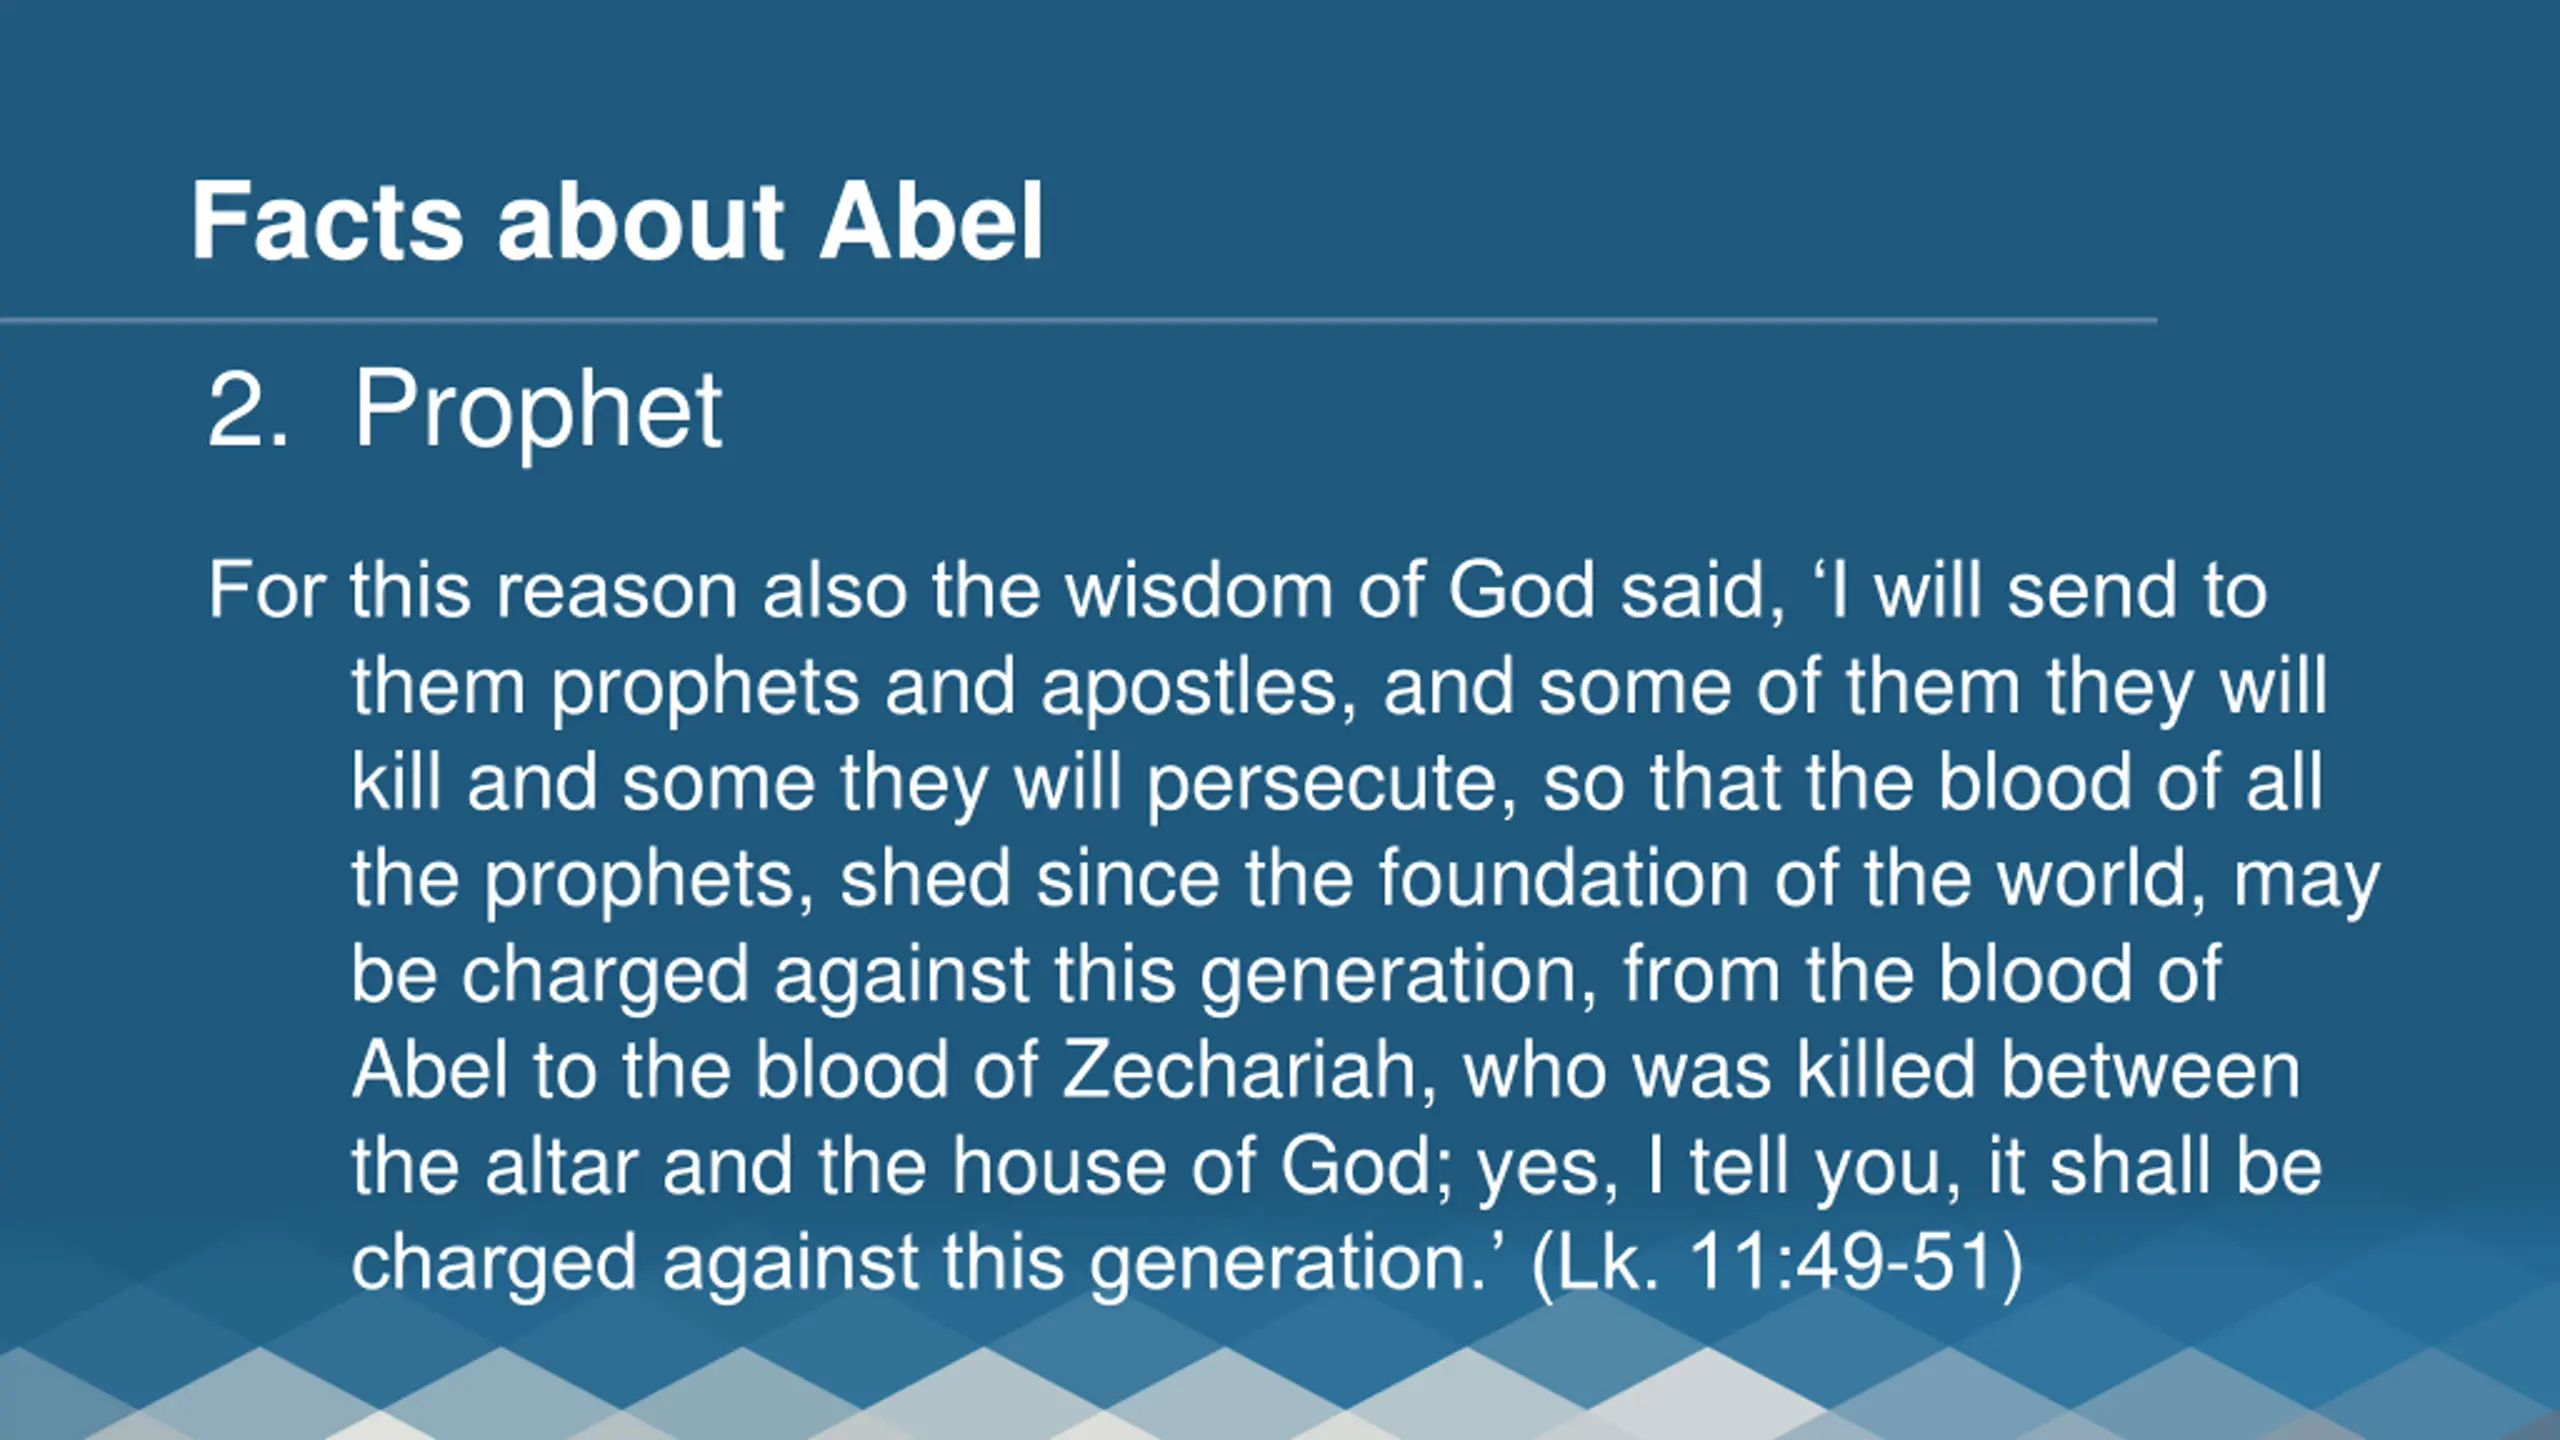
Task: Select the word "Prophet" in the heading
Action: pyautogui.click(x=538, y=411)
